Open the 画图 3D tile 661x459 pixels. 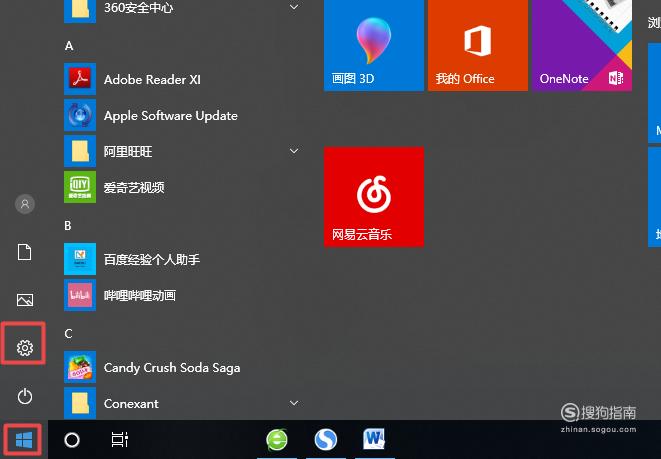[x=374, y=45]
